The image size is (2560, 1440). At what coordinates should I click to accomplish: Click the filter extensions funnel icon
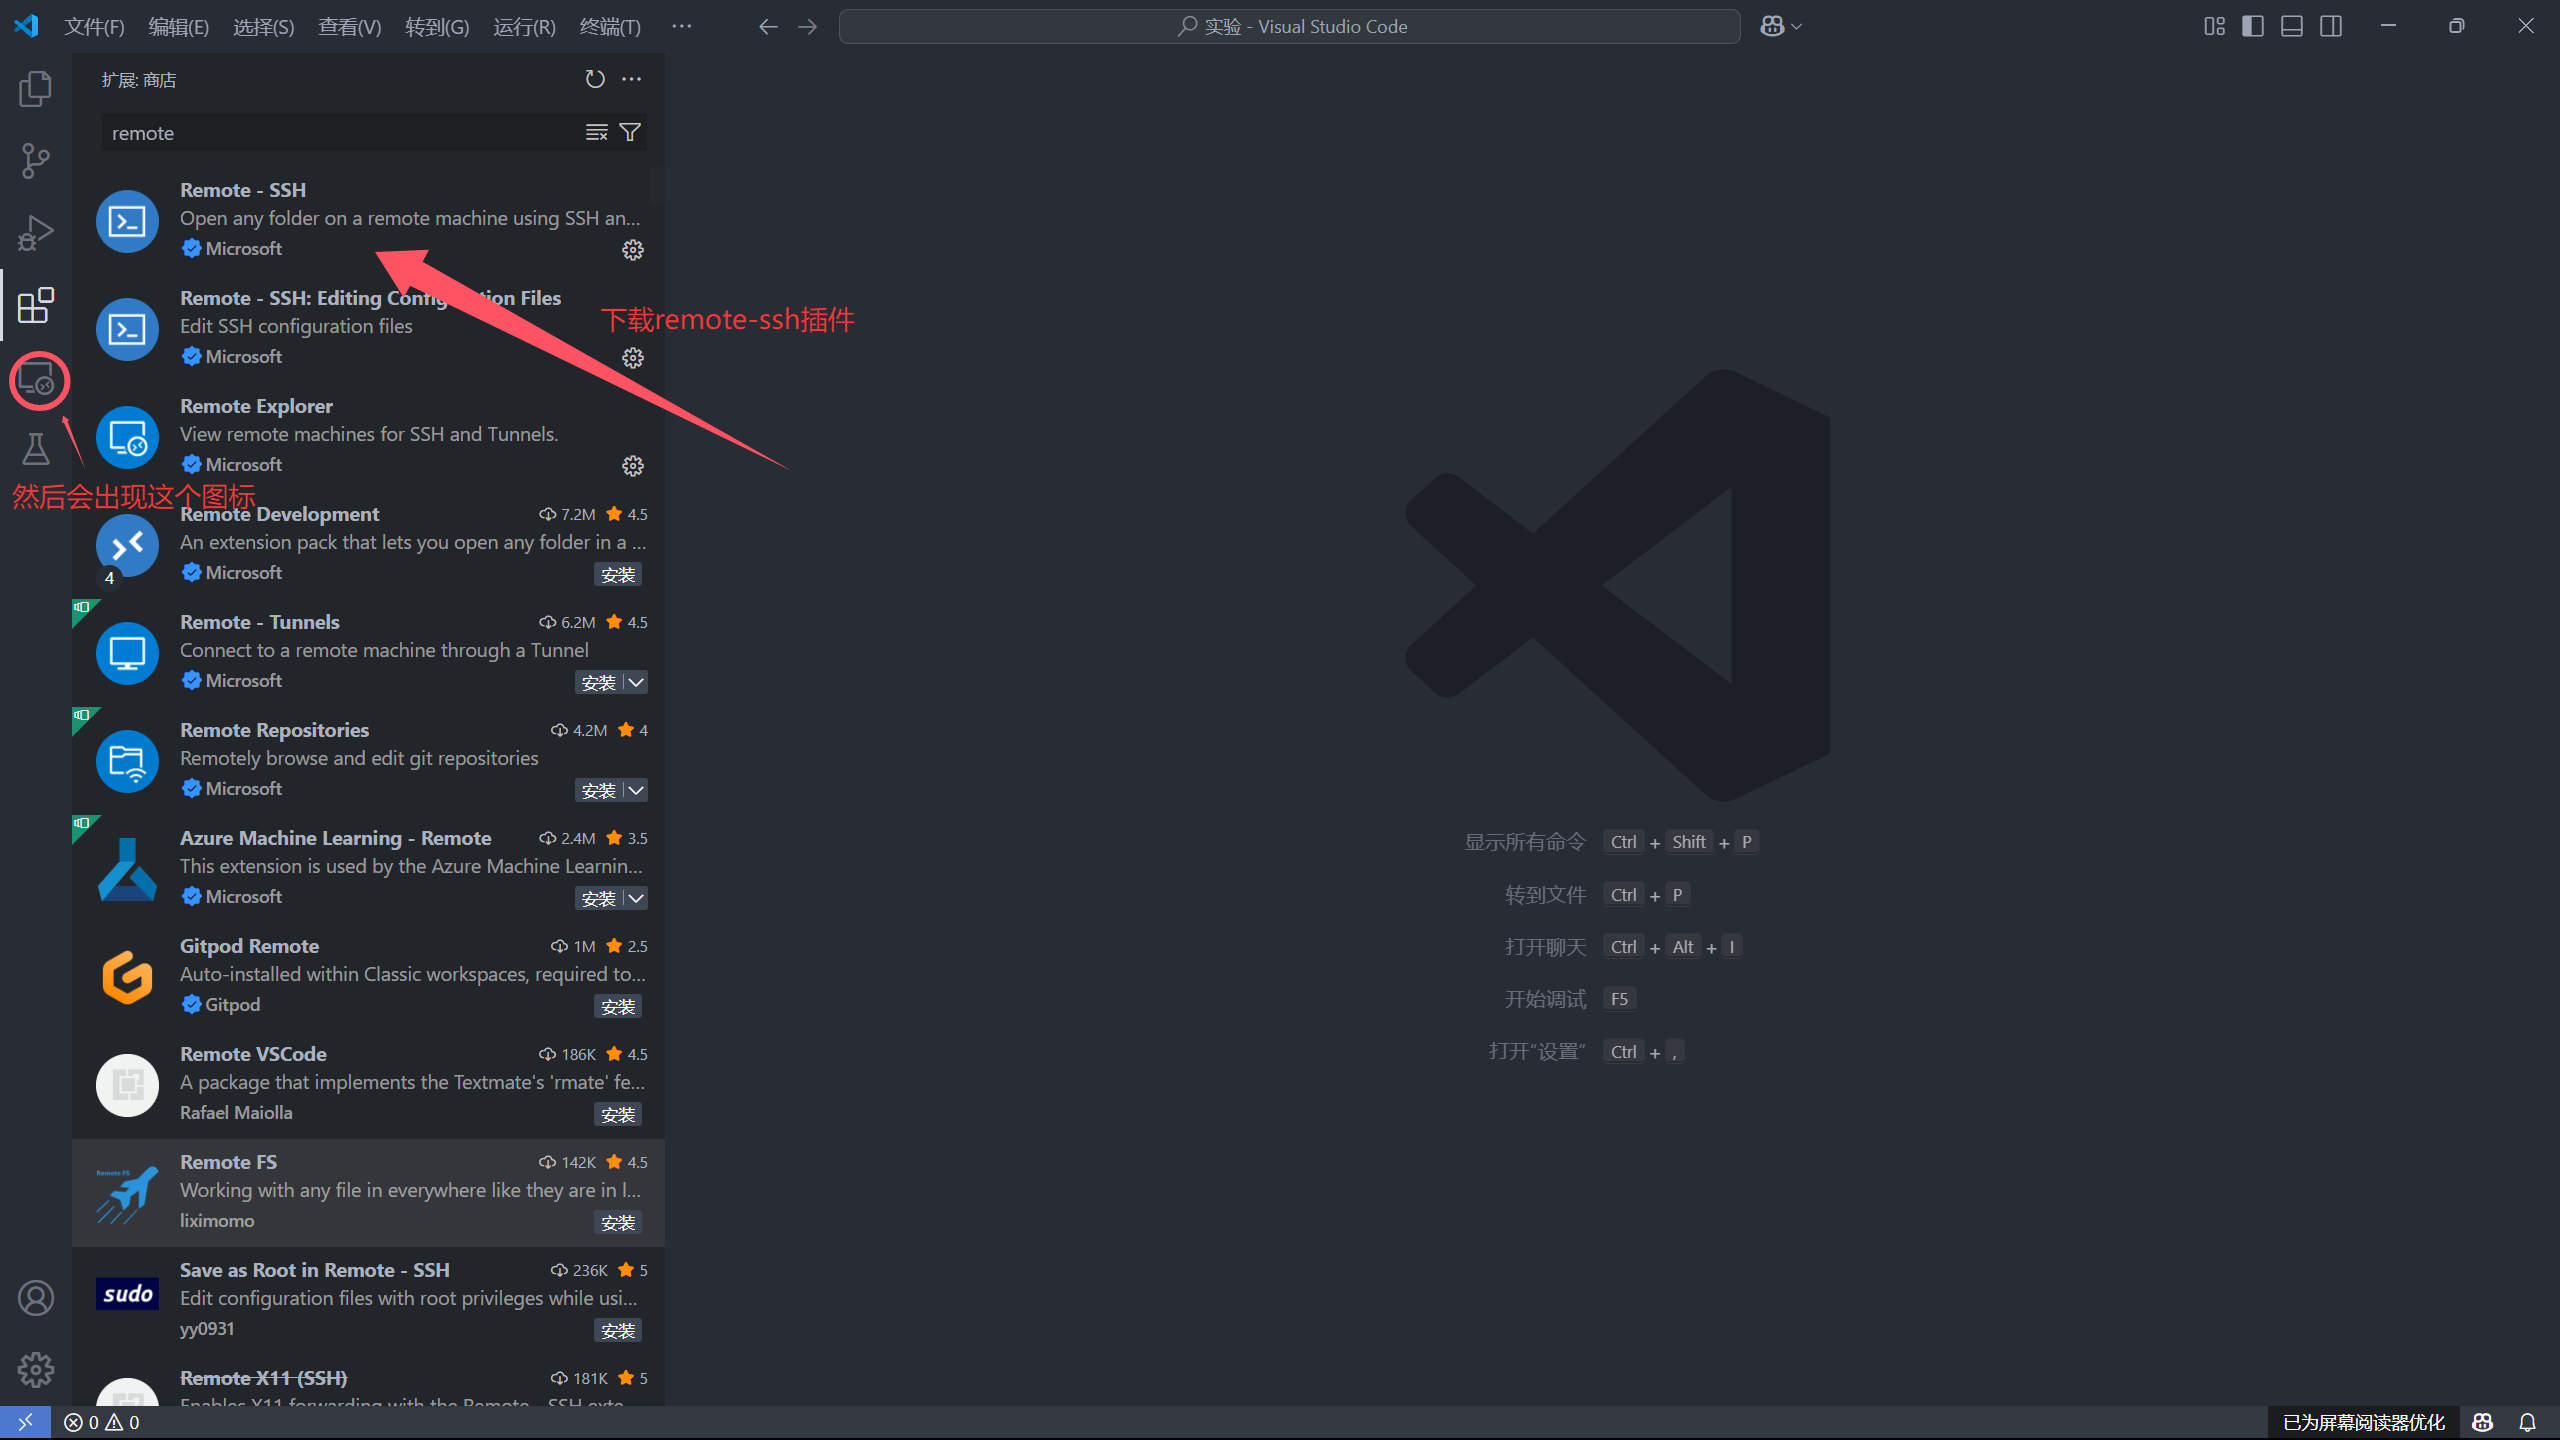[630, 132]
